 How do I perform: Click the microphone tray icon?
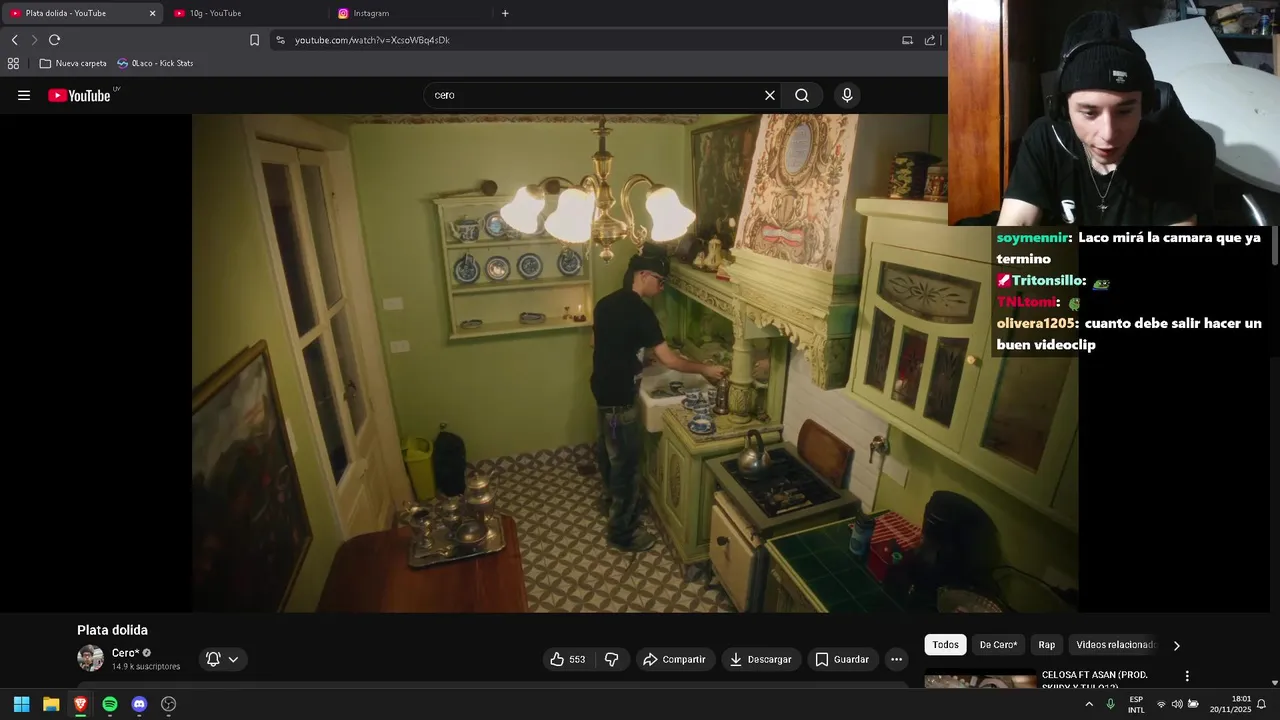1111,704
